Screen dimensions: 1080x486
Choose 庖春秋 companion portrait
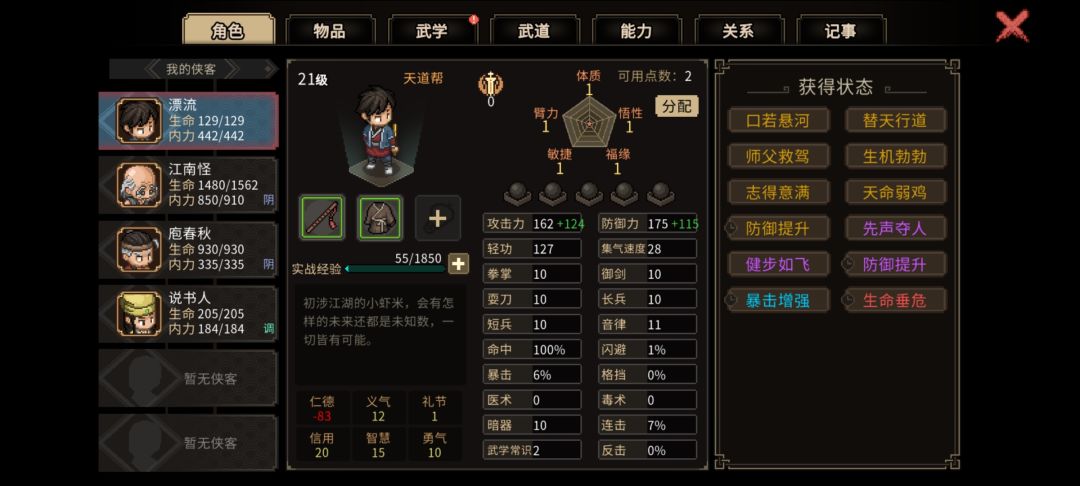139,249
